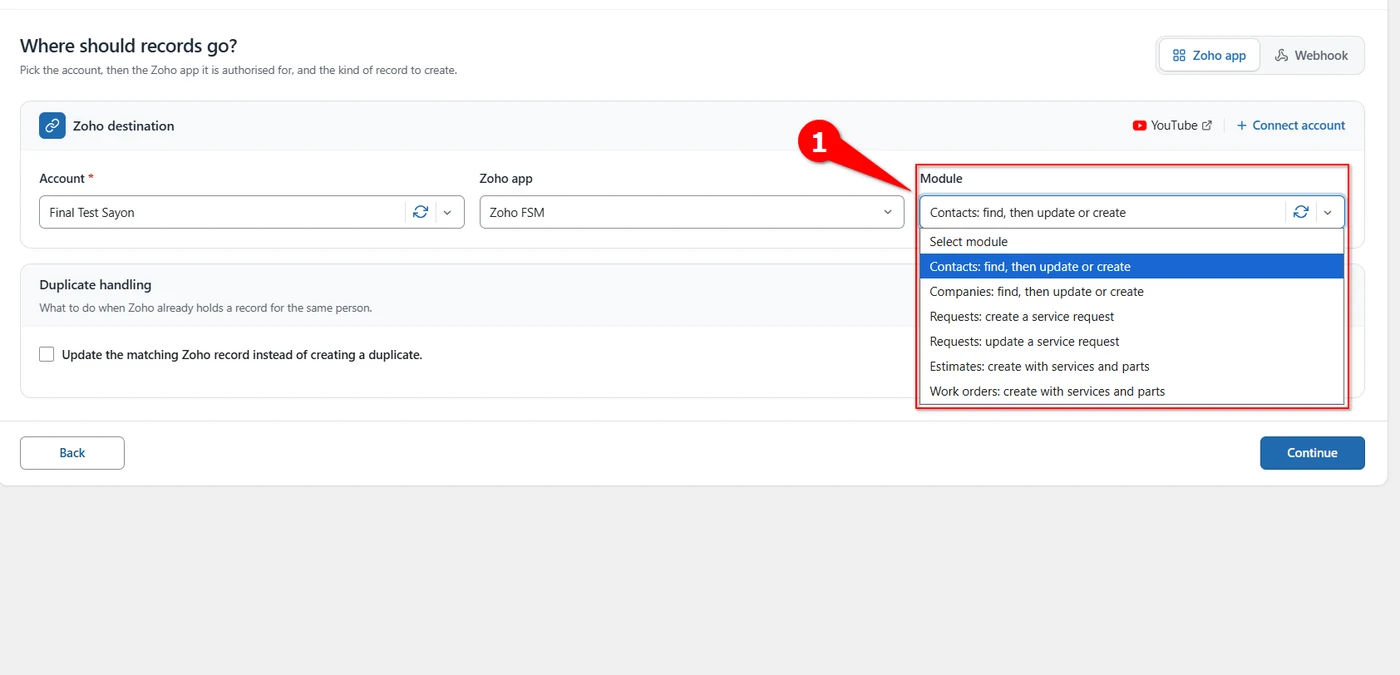Click the YouTube logo icon
Viewport: 1400px width, 675px height.
coord(1139,126)
